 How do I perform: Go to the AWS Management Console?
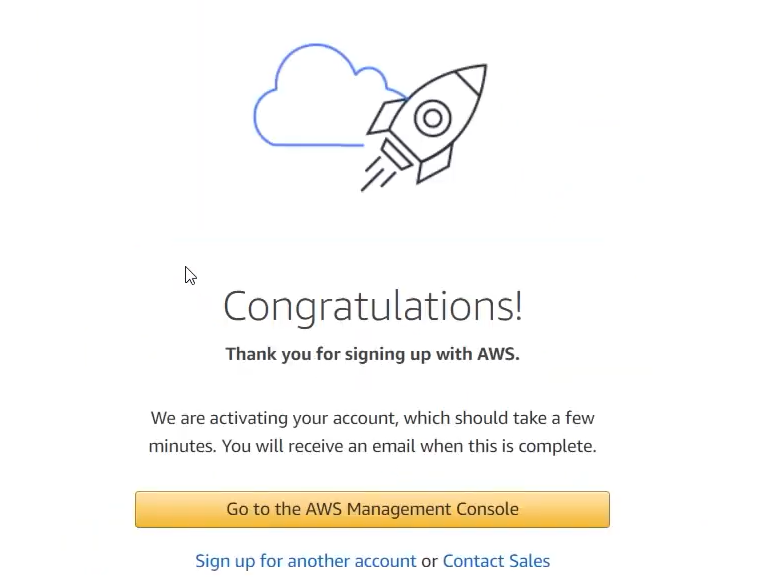click(x=372, y=509)
